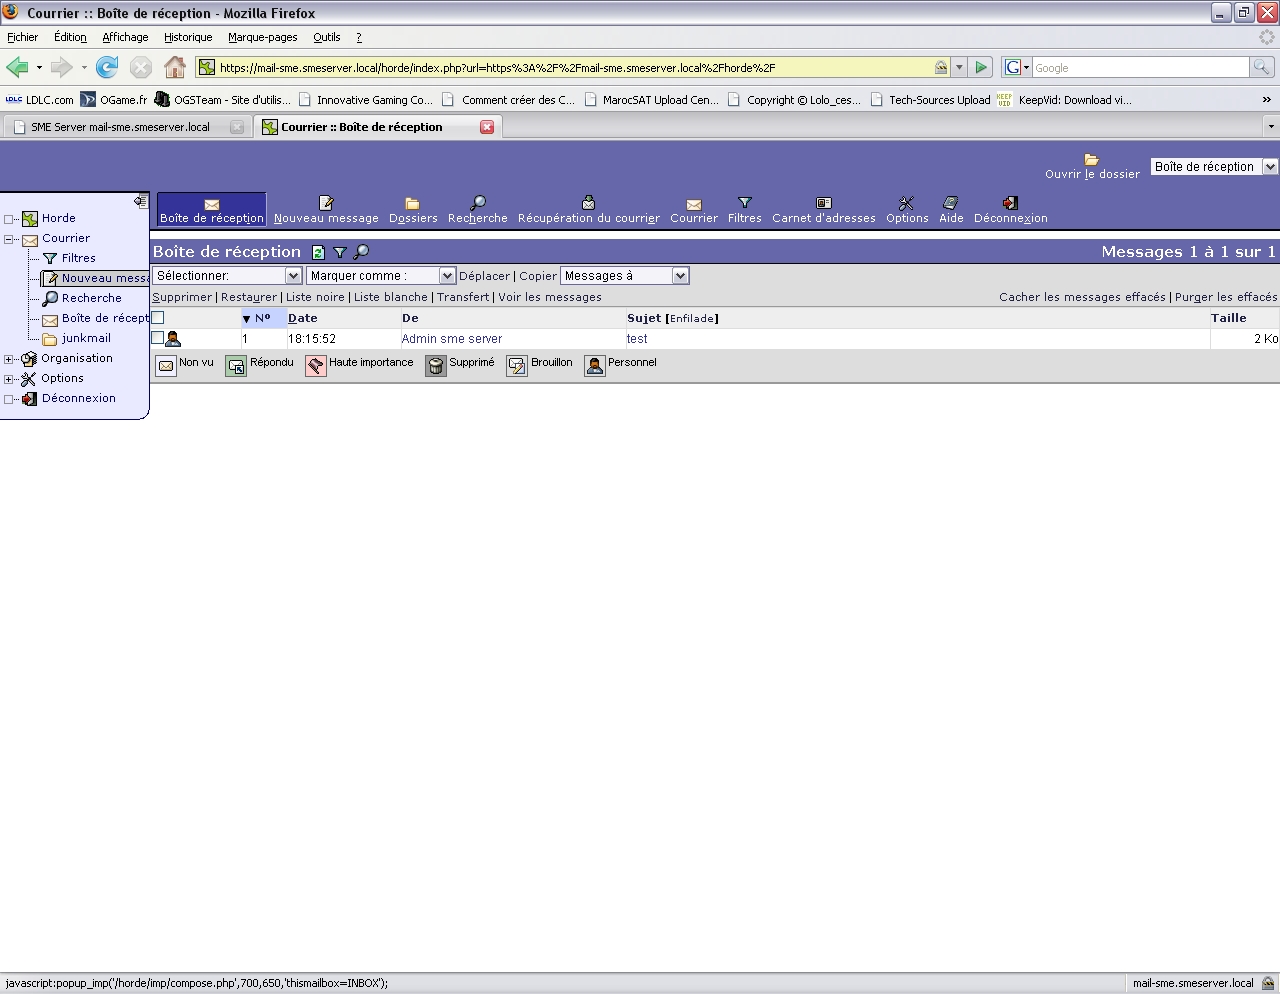This screenshot has height=994, width=1280.
Task: Open Courrier envelope icon in toolbar
Action: [x=694, y=204]
